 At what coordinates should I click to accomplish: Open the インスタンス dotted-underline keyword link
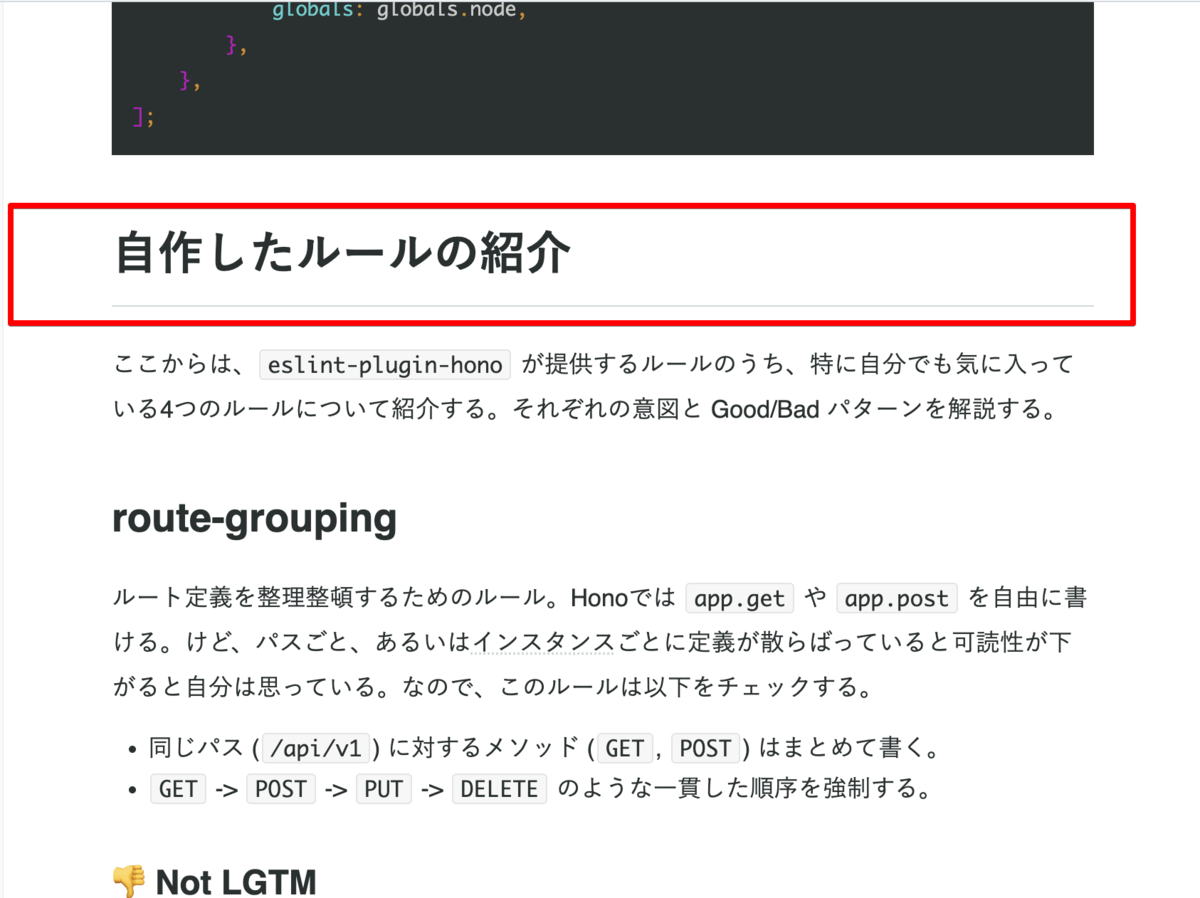click(542, 642)
